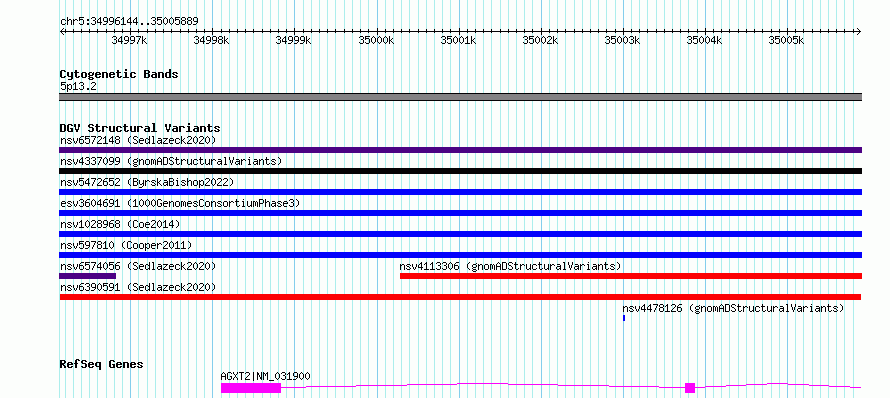Screen dimensions: 890x398
Task: Click the nsv6572148 (Sedlazeck2020) label
Action: pos(138,140)
